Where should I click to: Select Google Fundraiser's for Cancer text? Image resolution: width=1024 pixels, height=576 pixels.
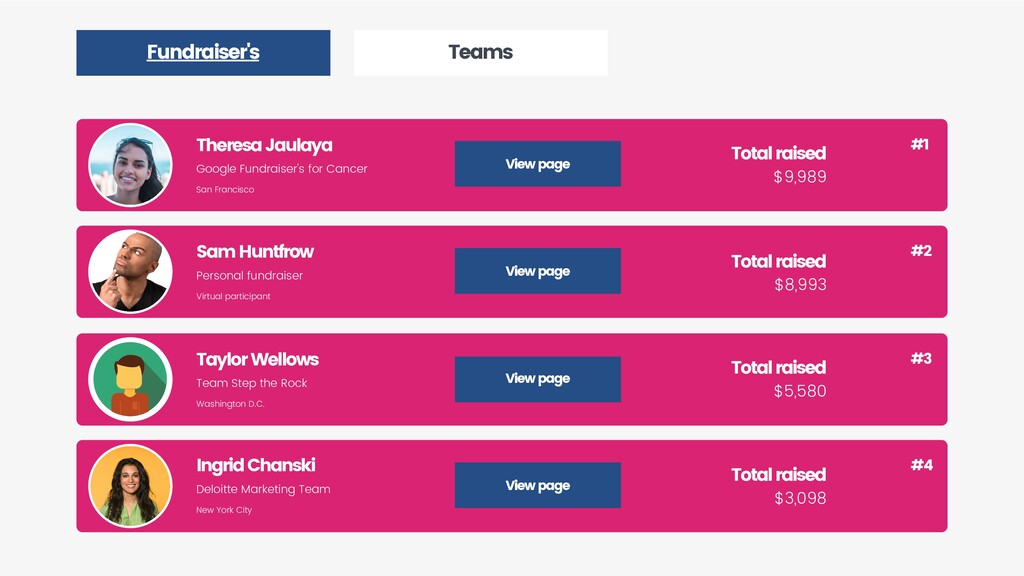coord(282,168)
